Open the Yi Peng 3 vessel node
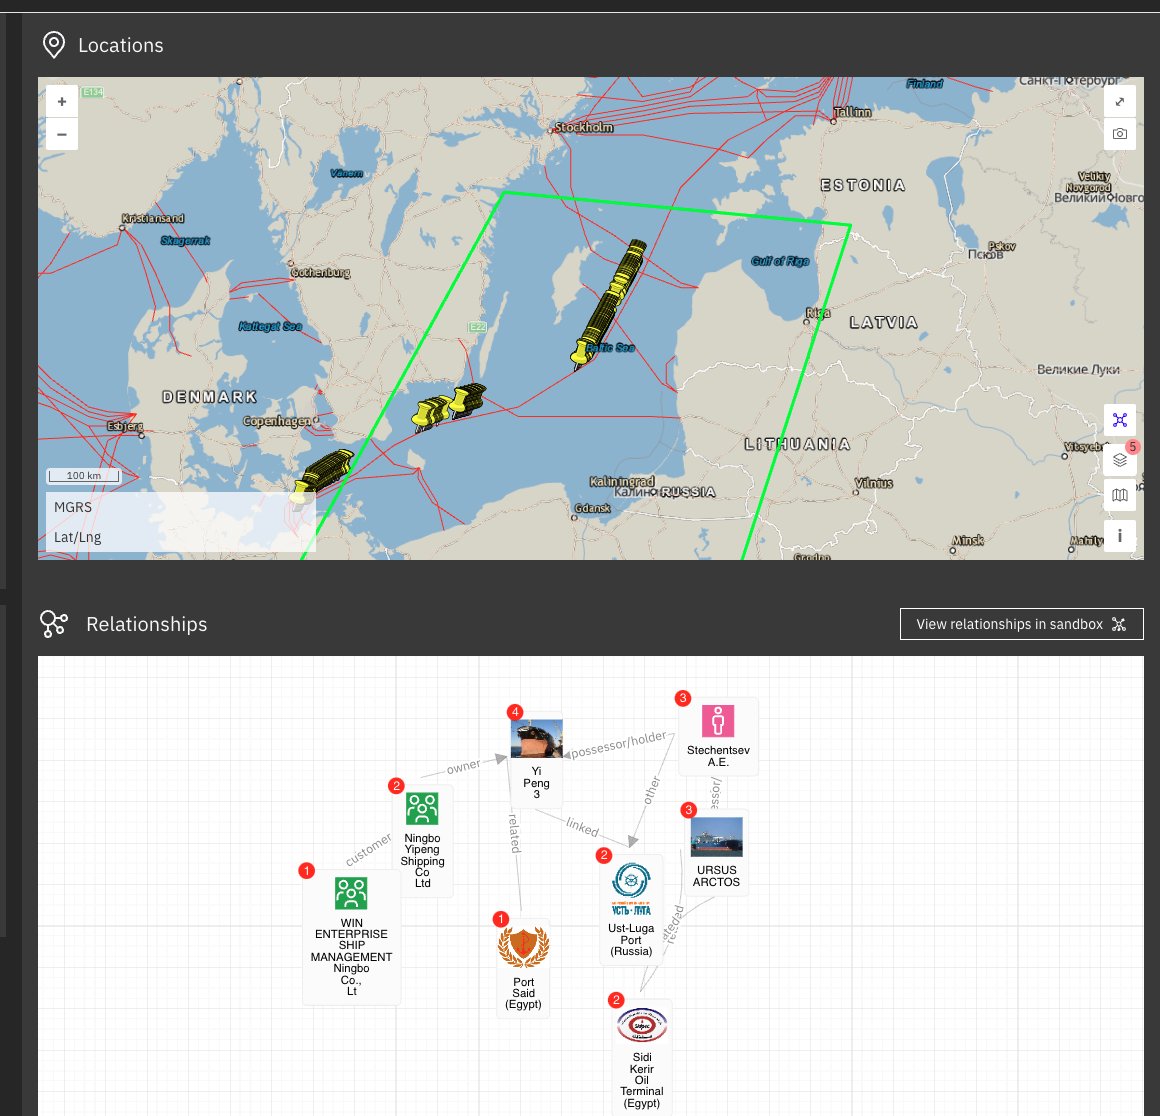The image size is (1160, 1116). [536, 759]
